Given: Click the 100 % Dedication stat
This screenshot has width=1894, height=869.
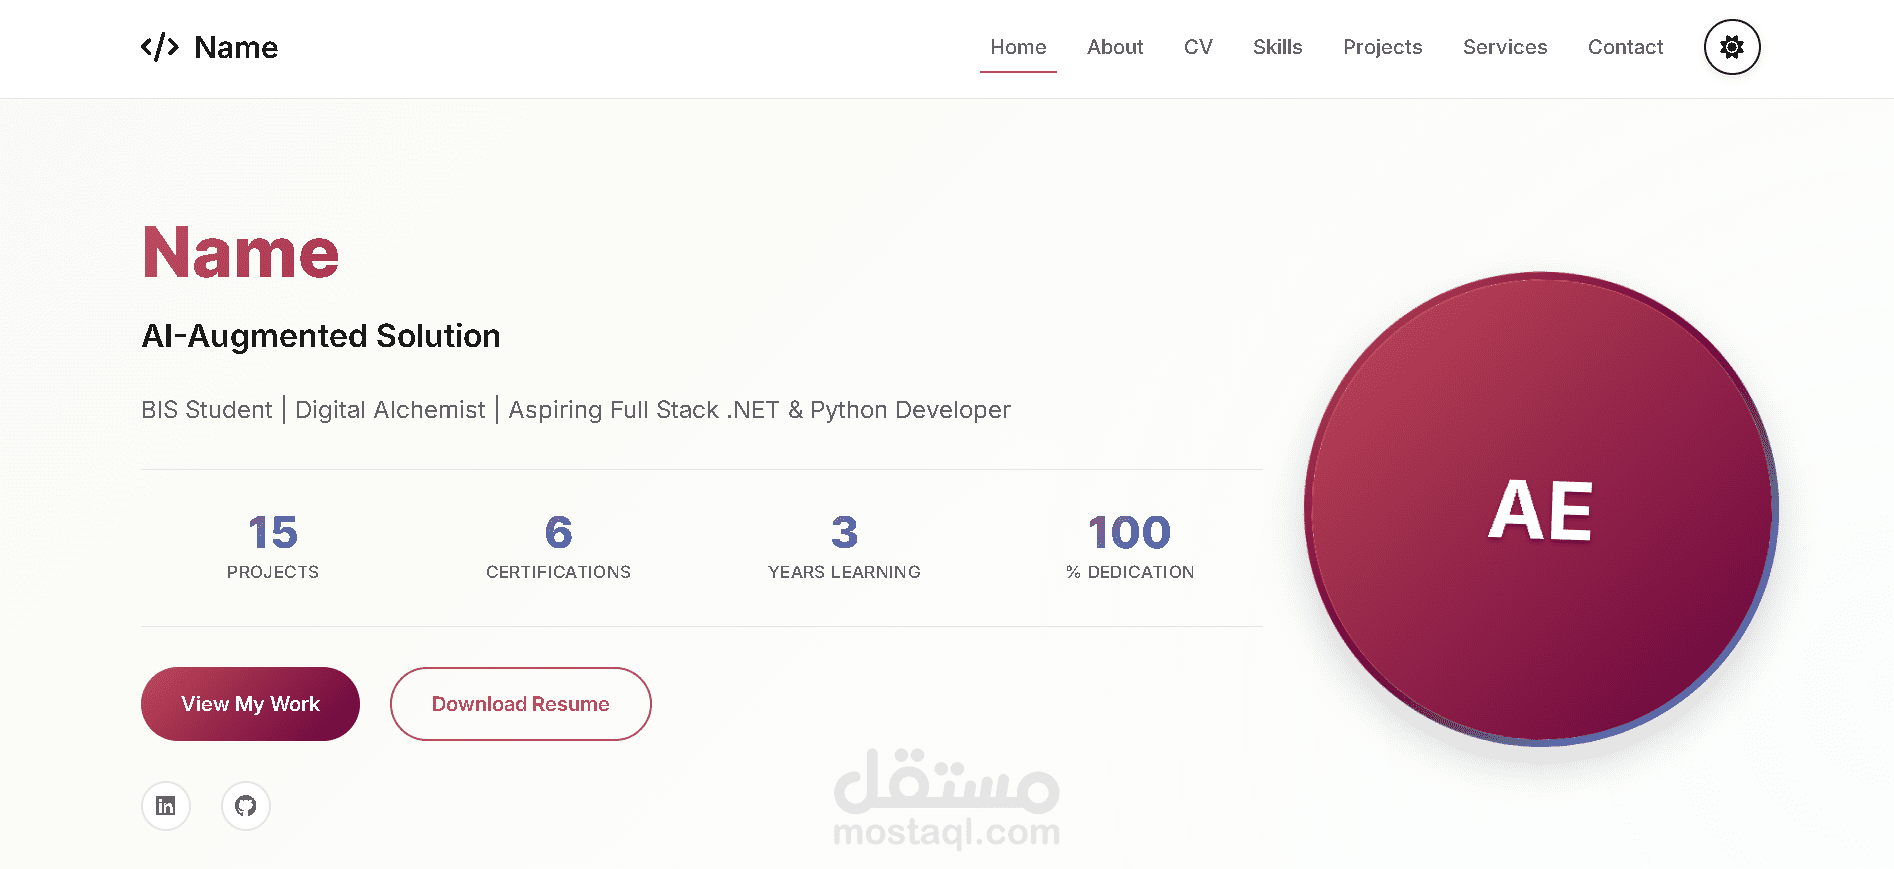Looking at the screenshot, I should tap(1130, 546).
